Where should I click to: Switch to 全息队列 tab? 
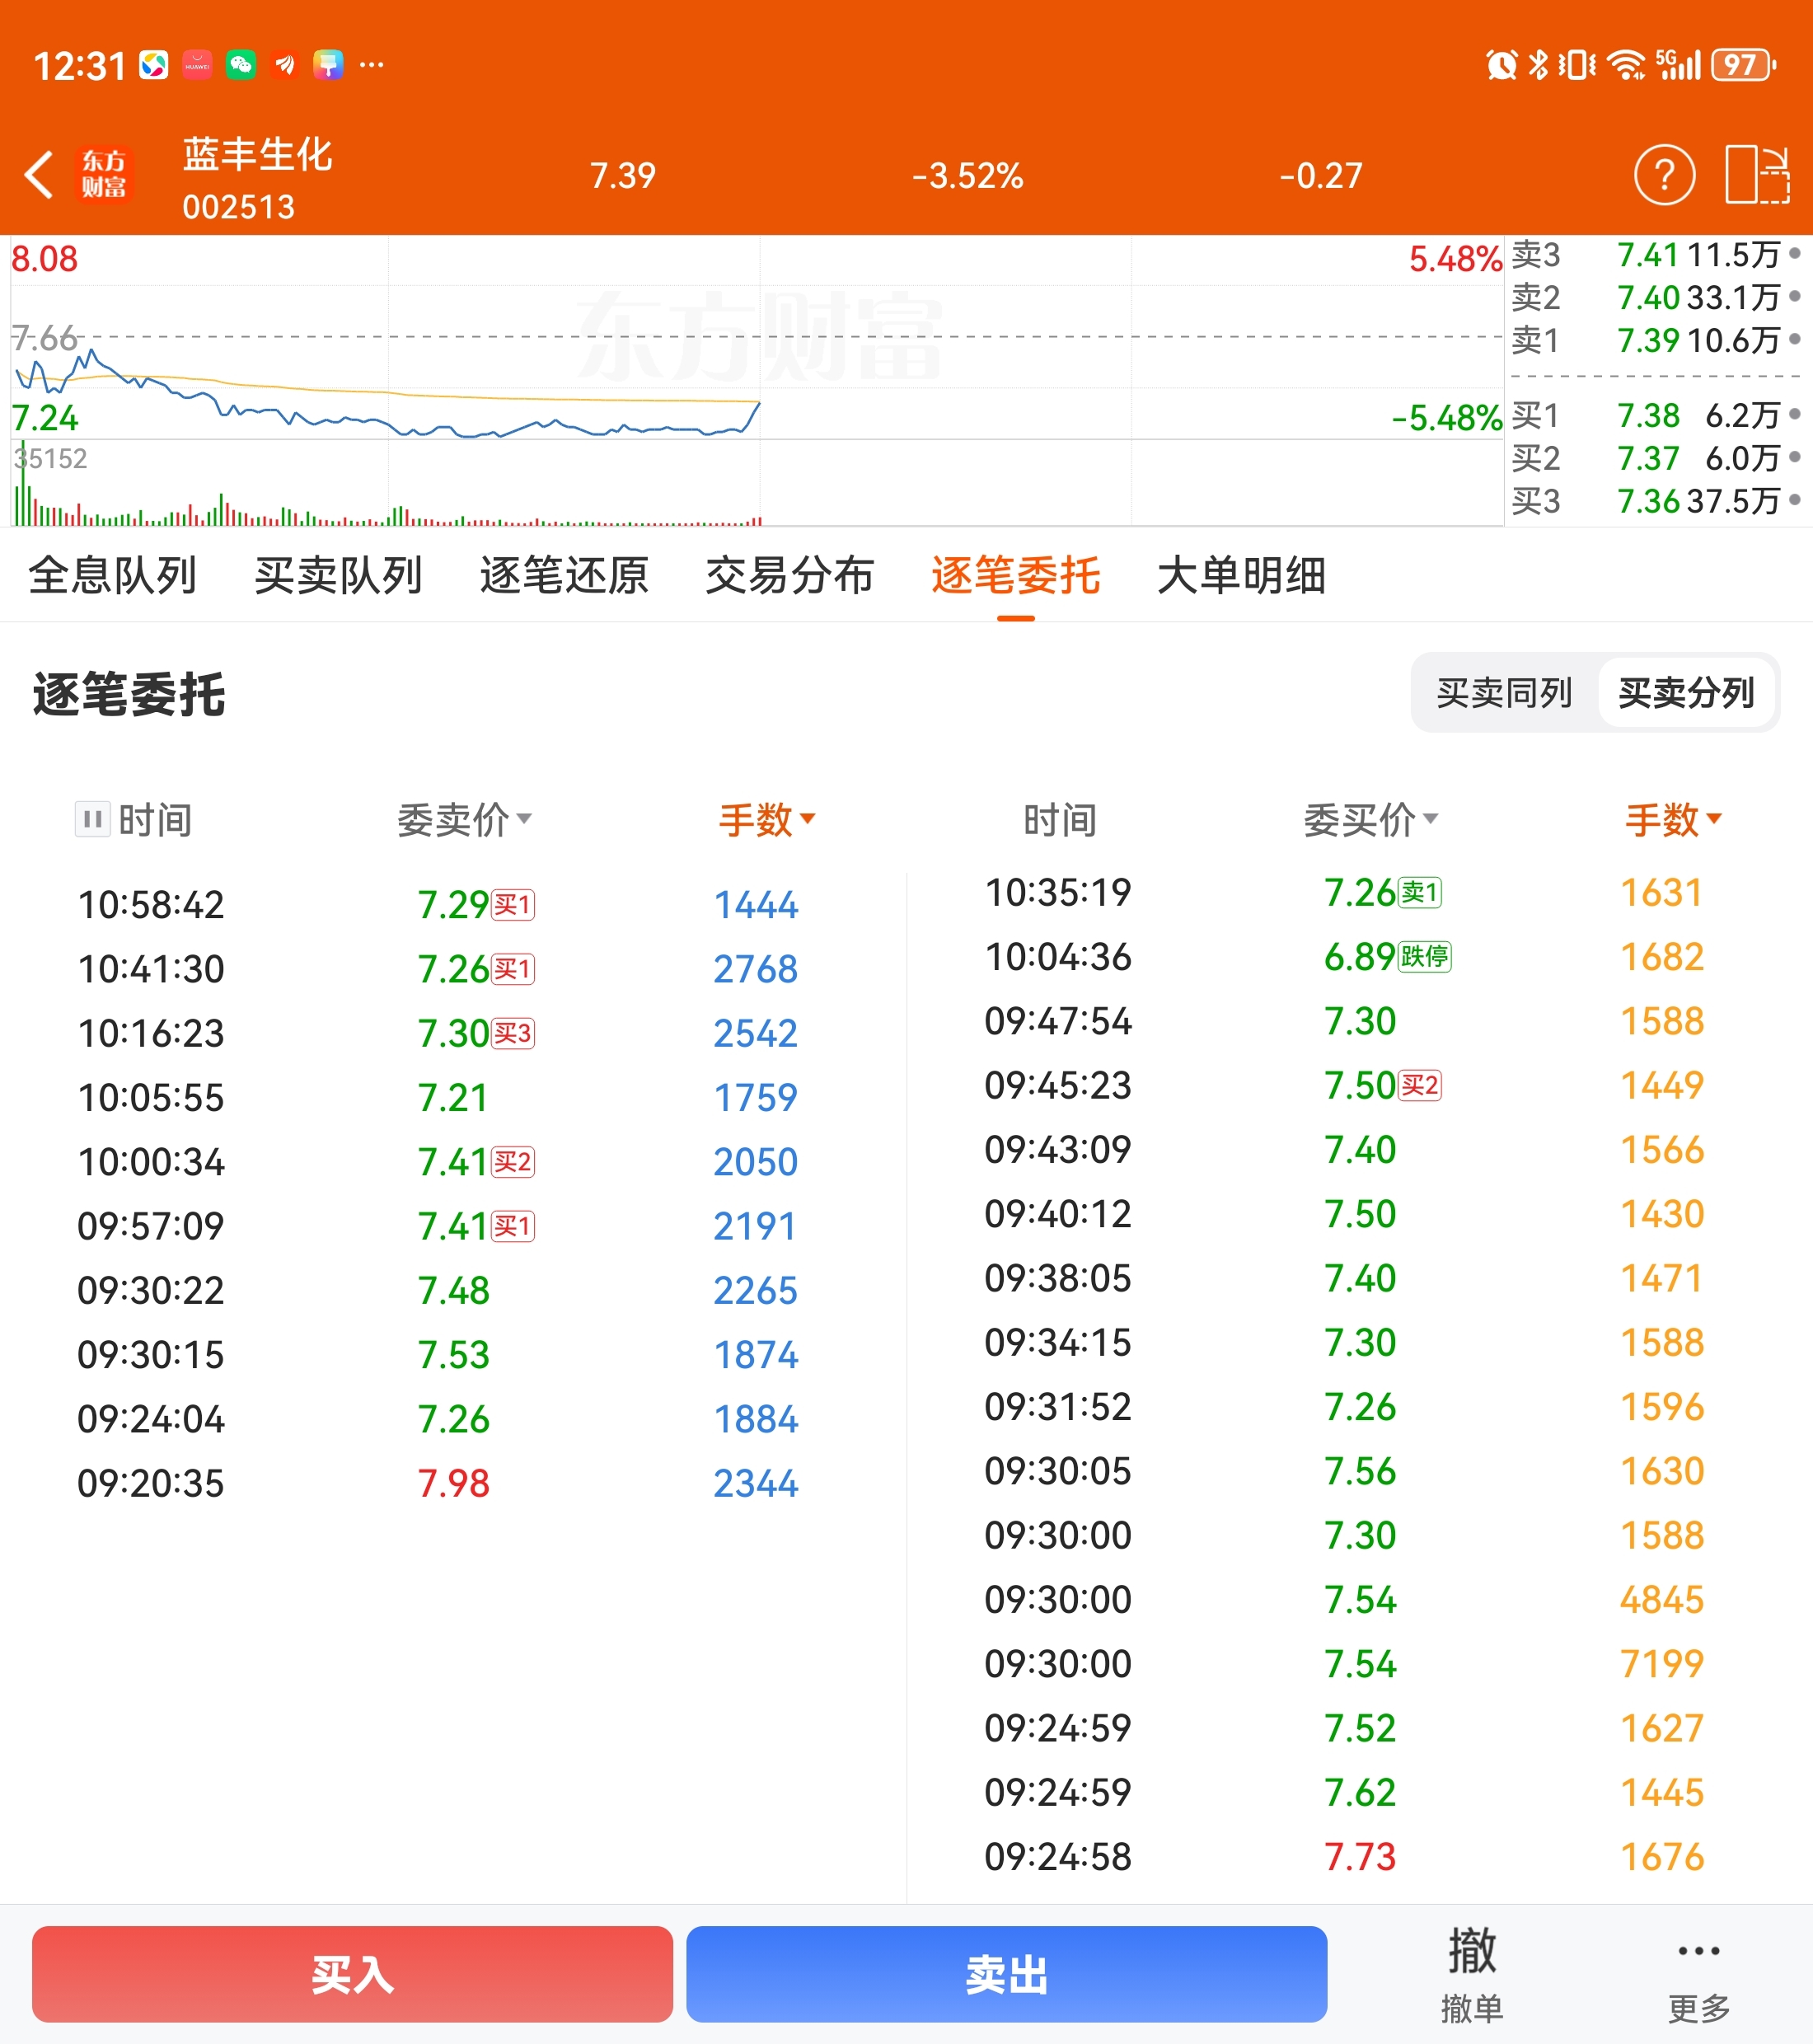click(x=112, y=575)
